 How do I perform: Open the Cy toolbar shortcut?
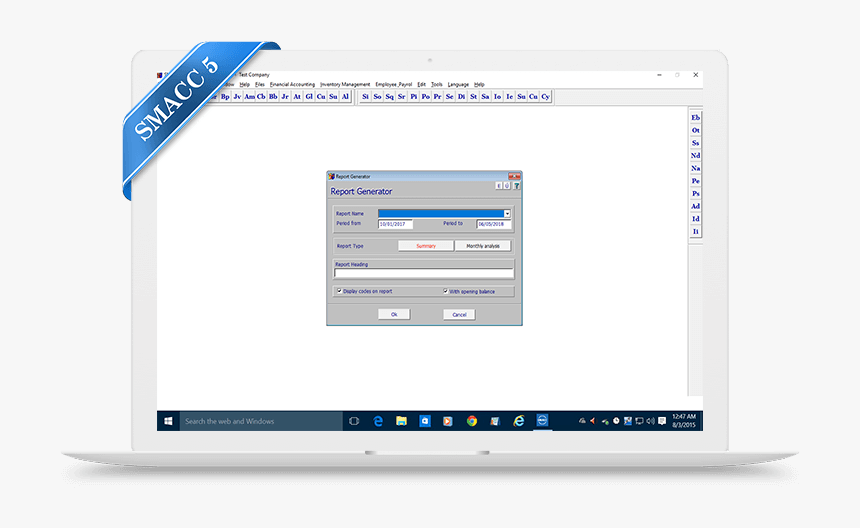[546, 96]
